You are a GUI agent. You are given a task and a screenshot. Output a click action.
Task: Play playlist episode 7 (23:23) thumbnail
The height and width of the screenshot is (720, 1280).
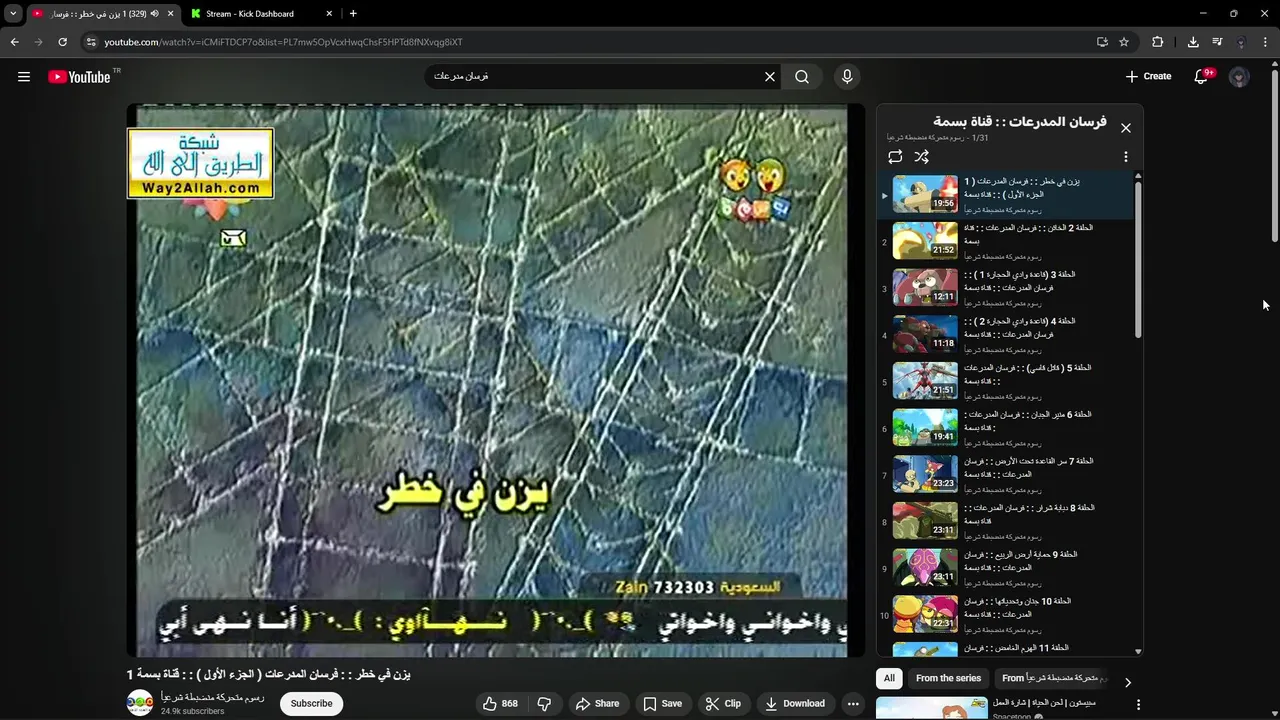(x=925, y=474)
